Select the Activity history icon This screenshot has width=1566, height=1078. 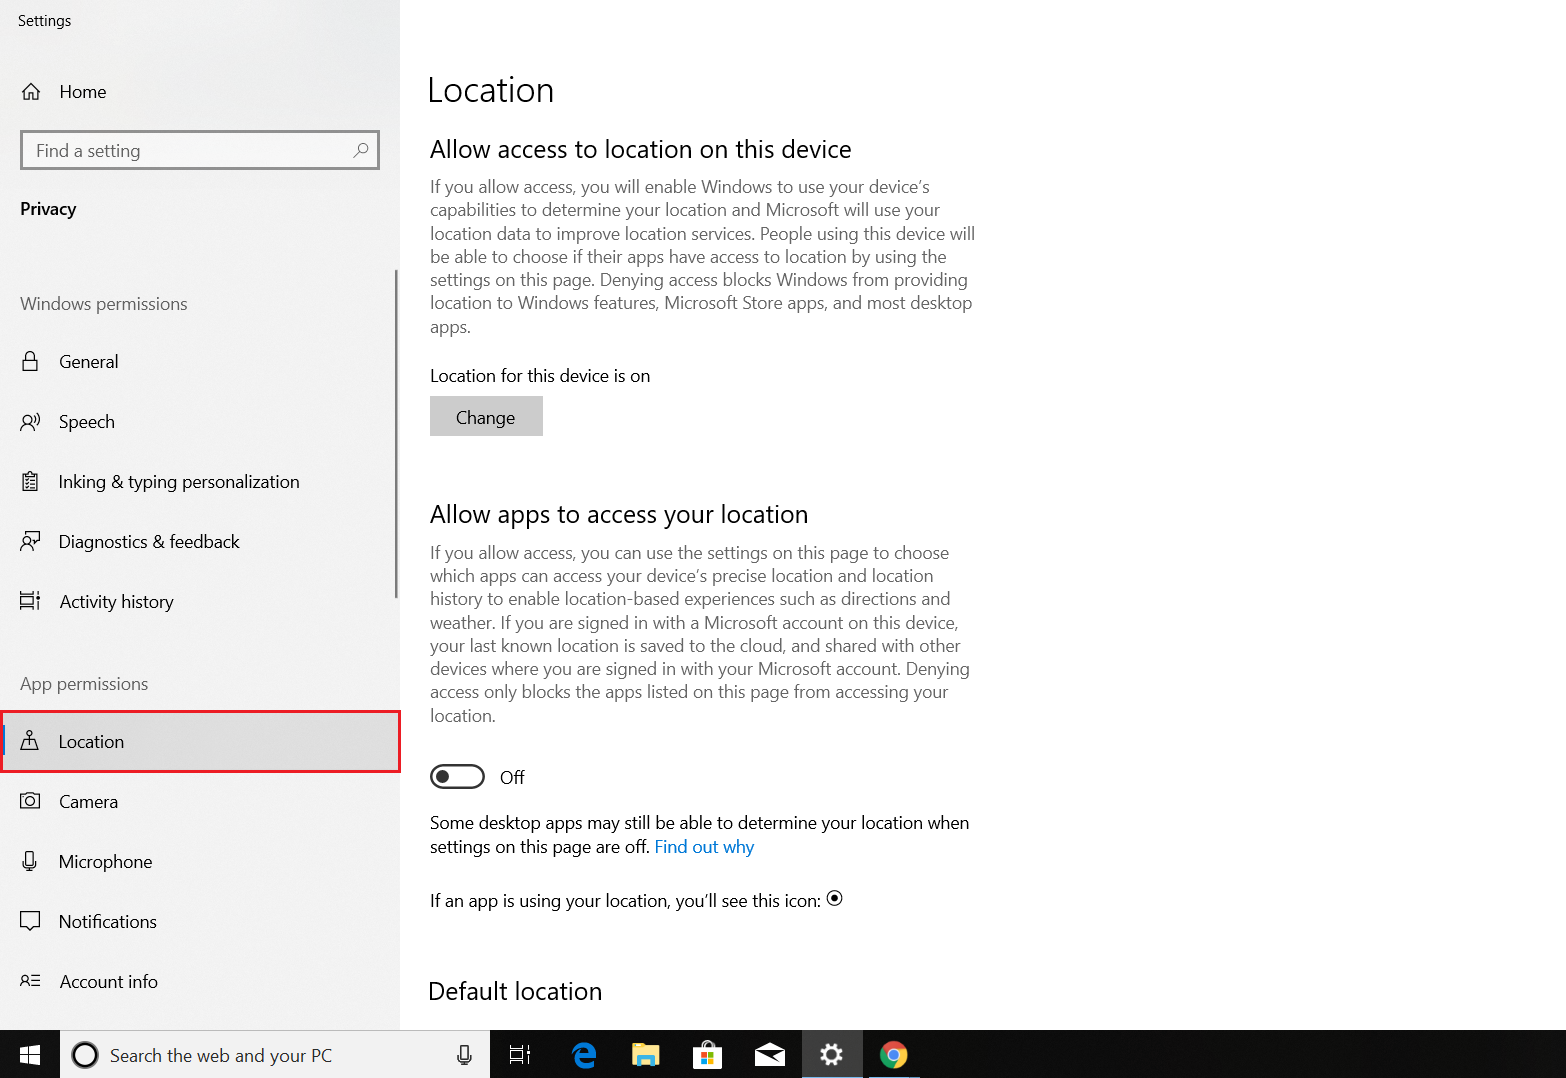pyautogui.click(x=30, y=601)
